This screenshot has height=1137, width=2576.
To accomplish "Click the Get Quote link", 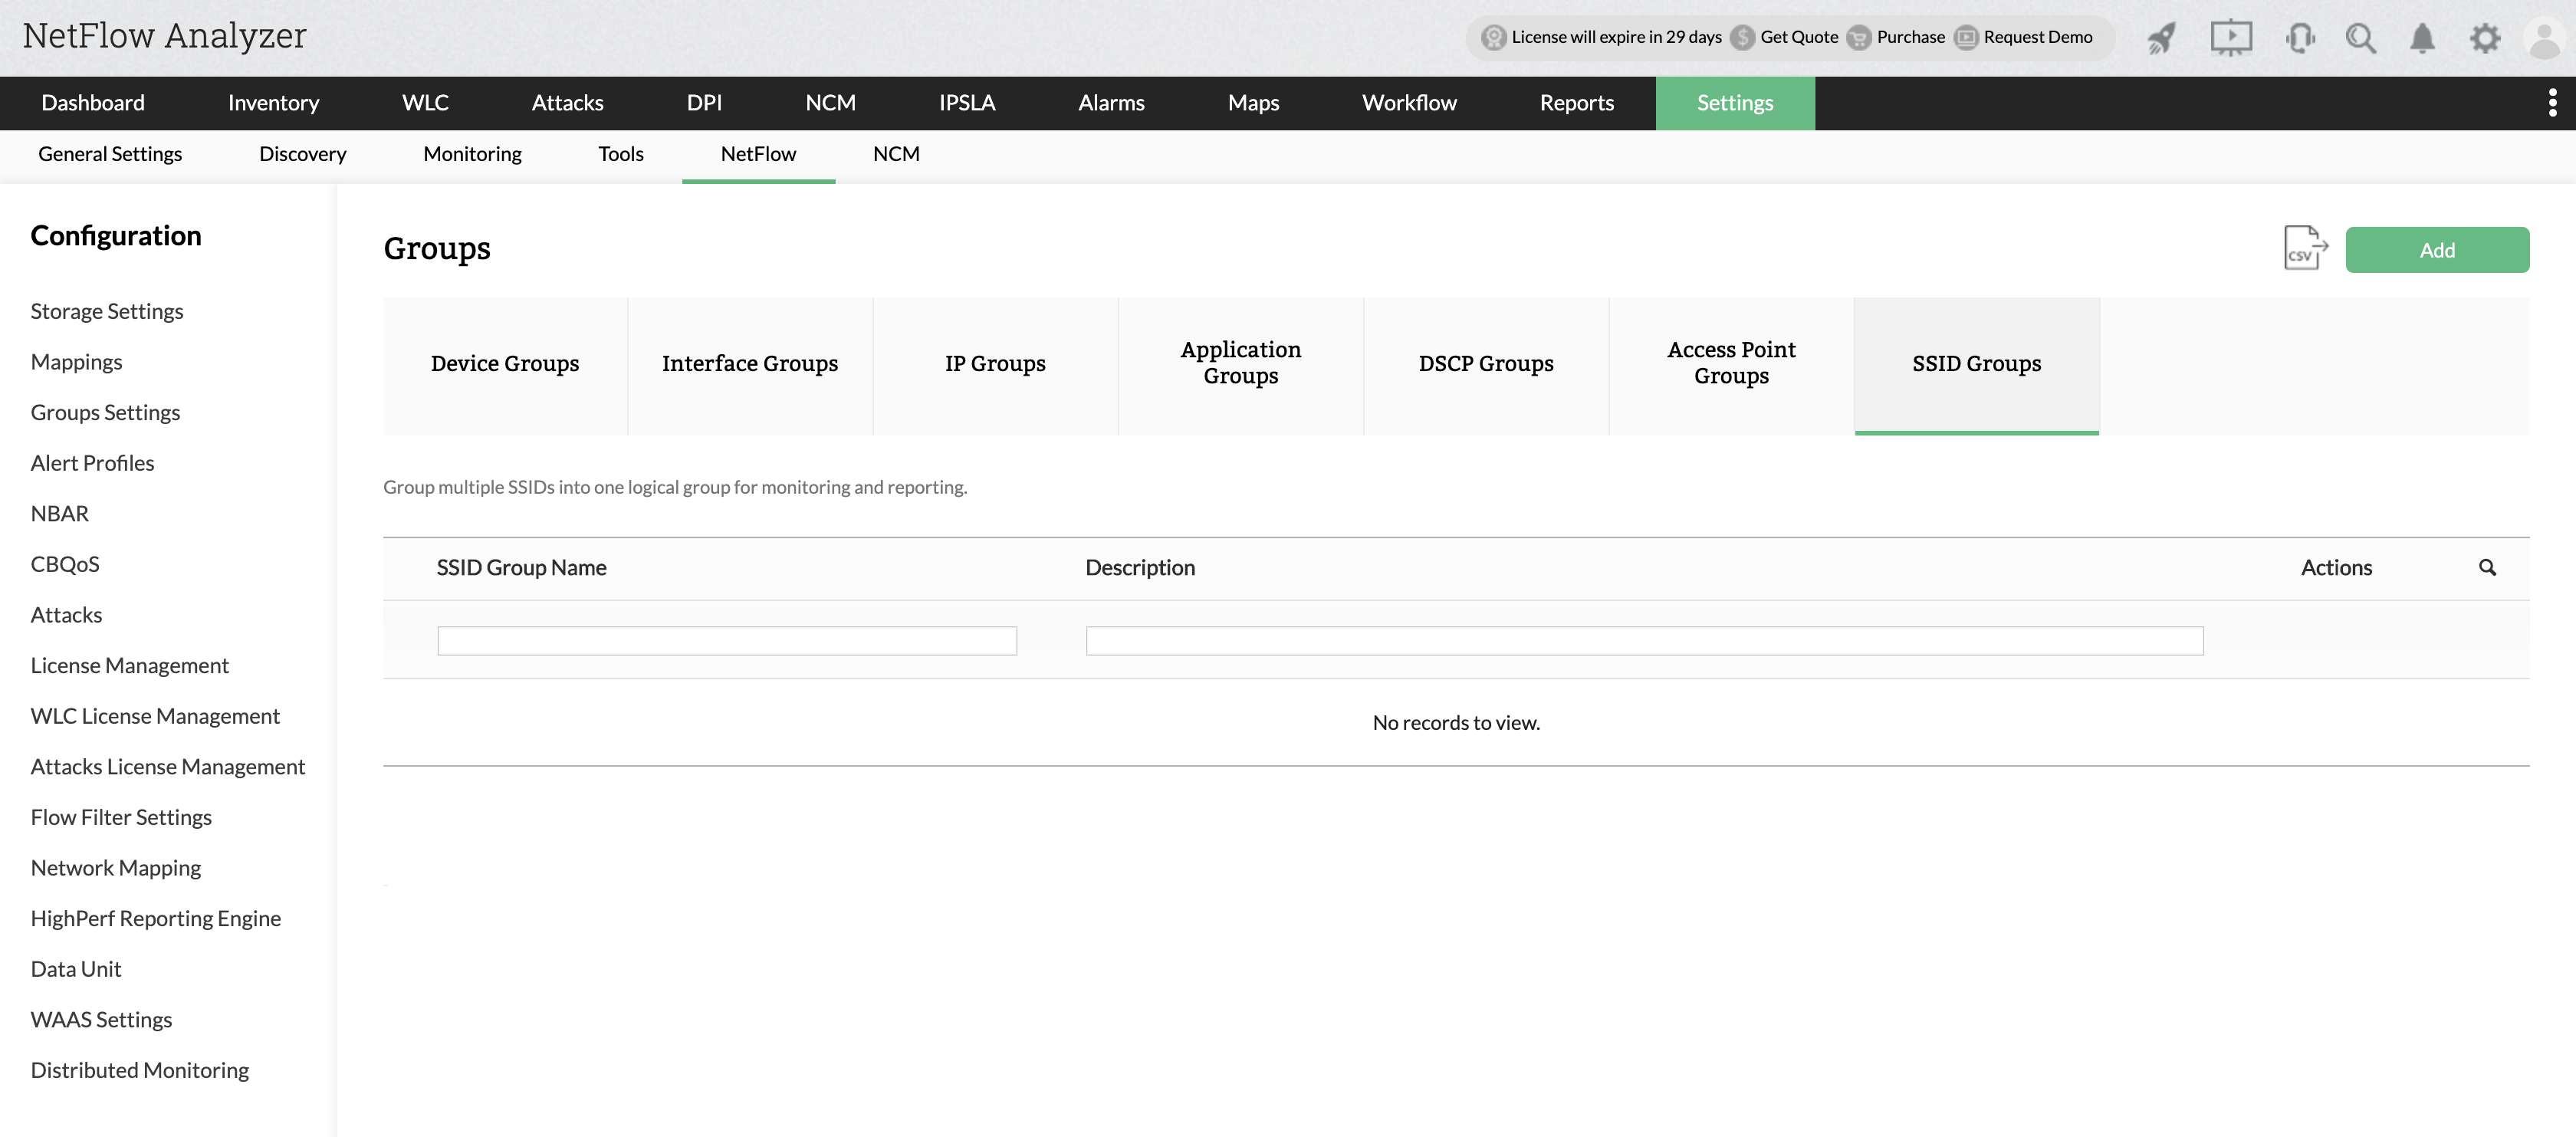I will click(x=1798, y=37).
